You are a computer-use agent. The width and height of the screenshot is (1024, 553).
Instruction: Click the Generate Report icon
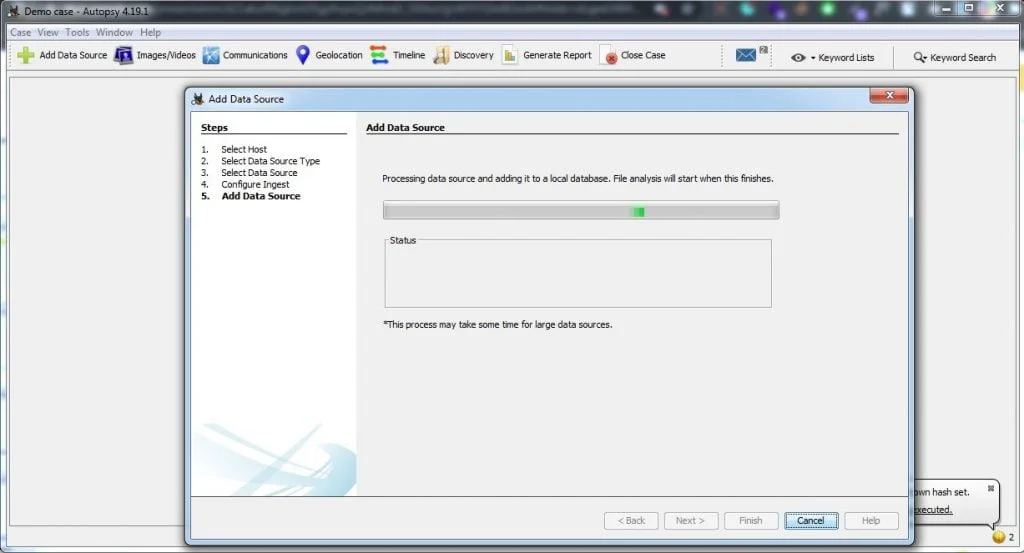509,55
